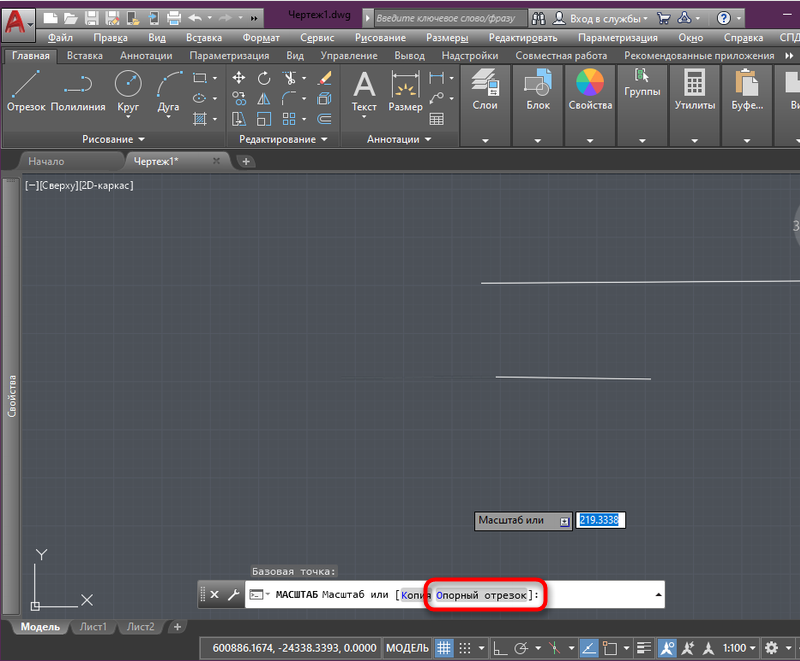The width and height of the screenshot is (800, 661).
Task: Toggle ortho mode in status bar
Action: tap(498, 648)
